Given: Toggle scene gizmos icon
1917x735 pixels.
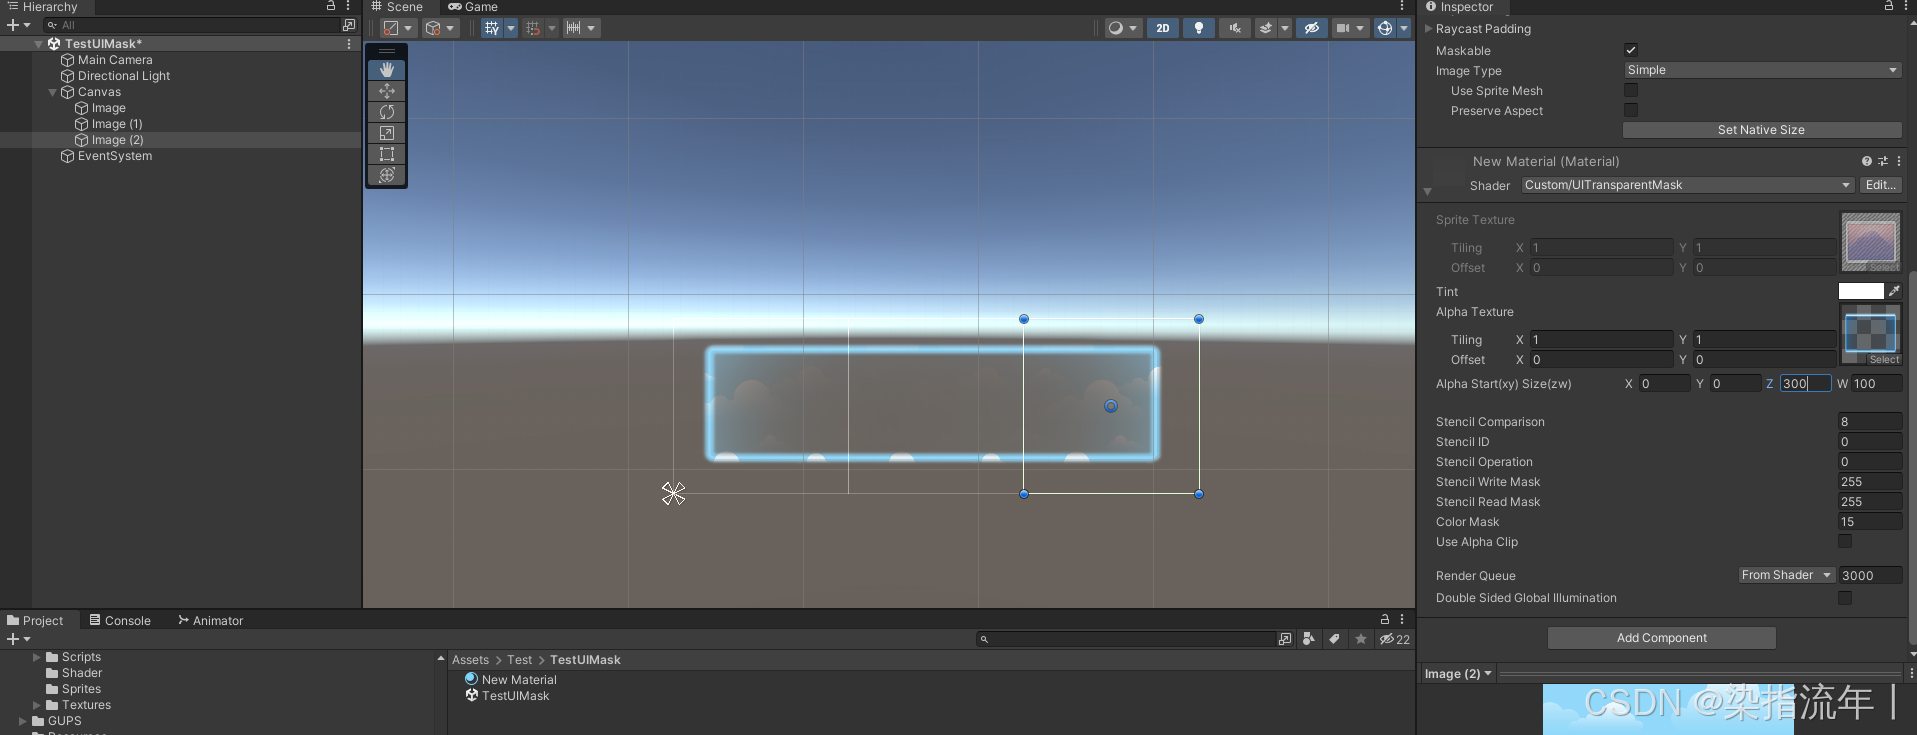Looking at the screenshot, I should pyautogui.click(x=1385, y=28).
